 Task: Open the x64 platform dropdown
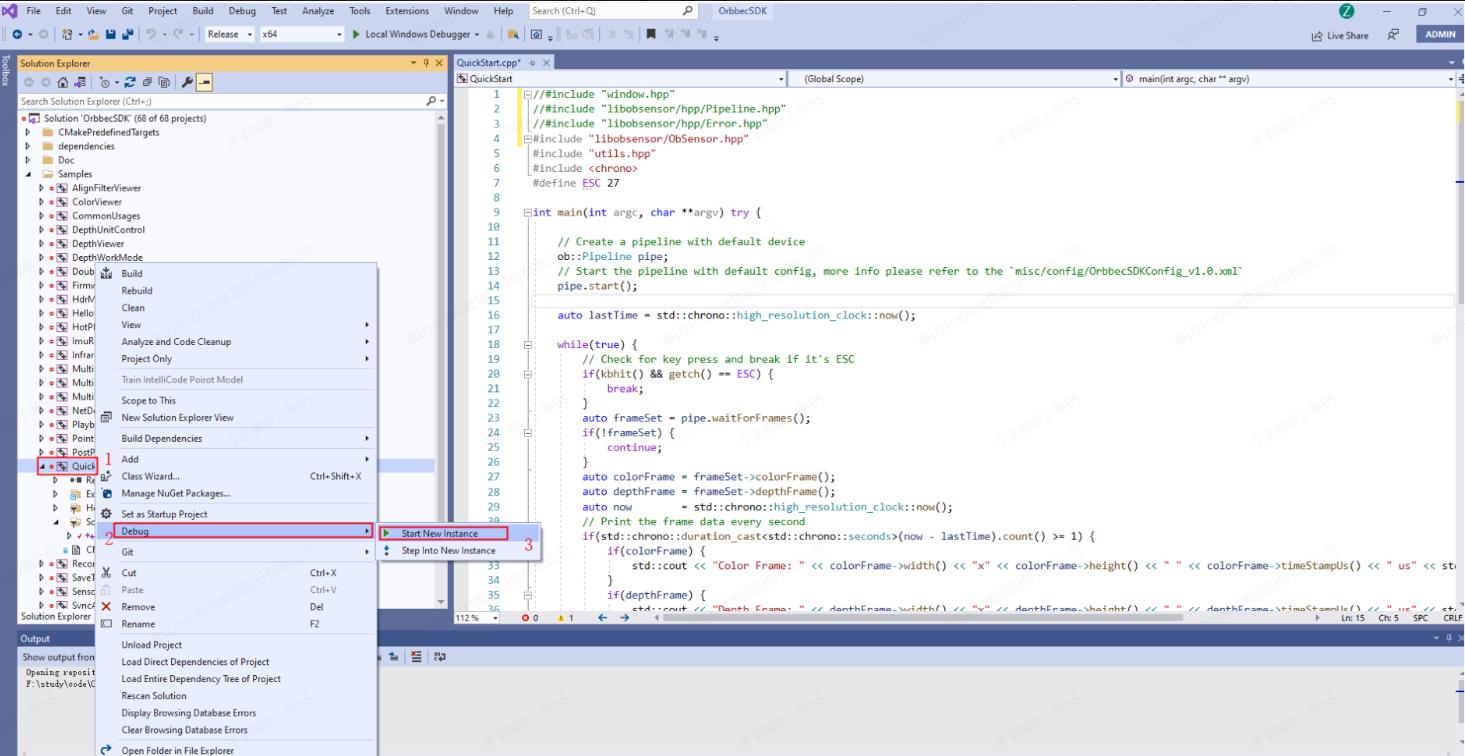[300, 34]
